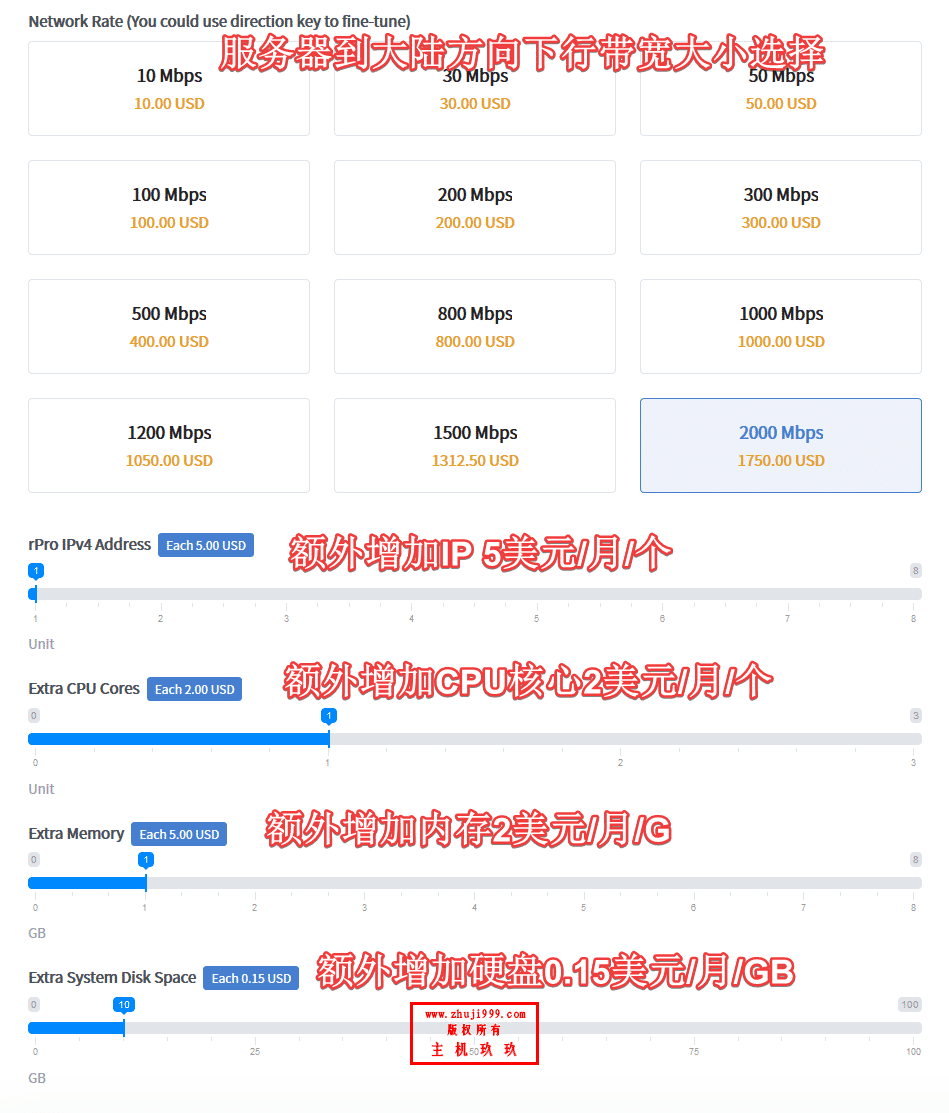Set disk space slider to 75 GB
949x1113 pixels.
click(693, 1028)
